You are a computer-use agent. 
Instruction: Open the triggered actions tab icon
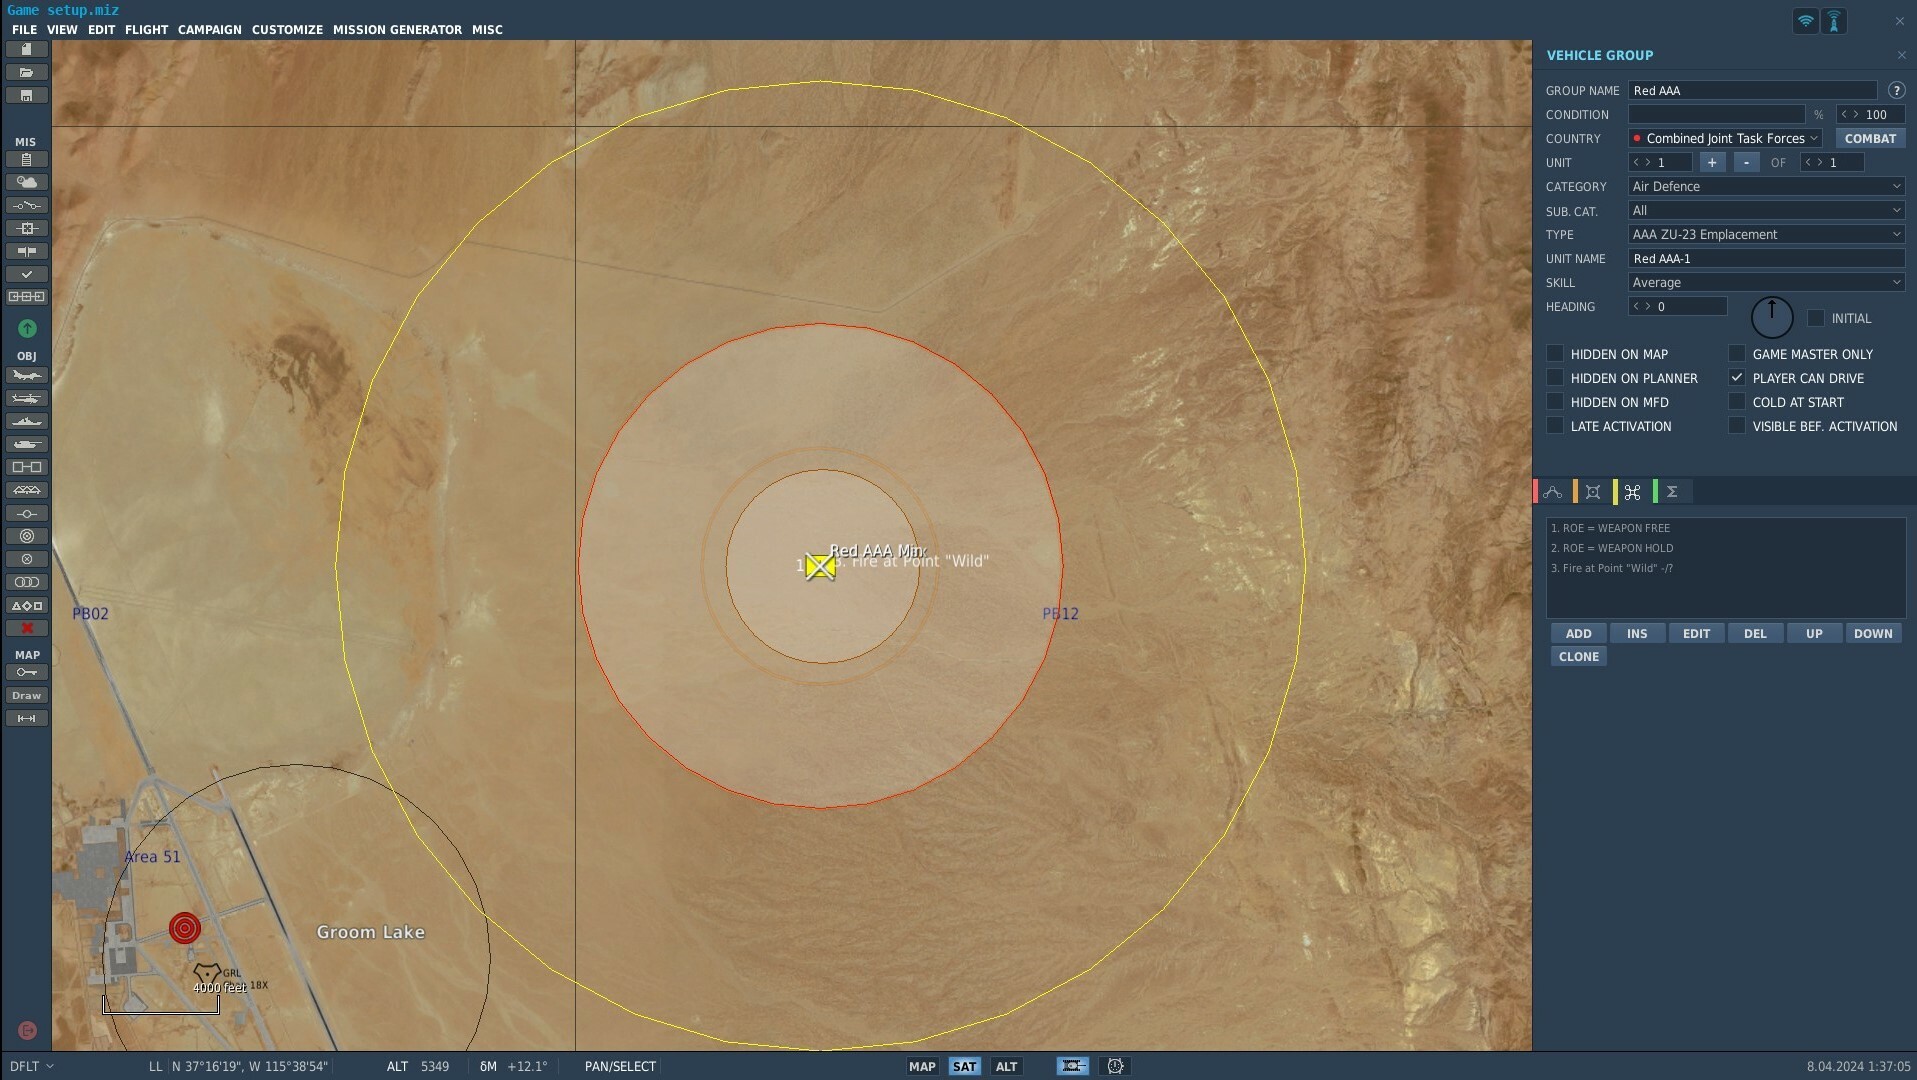[1633, 492]
